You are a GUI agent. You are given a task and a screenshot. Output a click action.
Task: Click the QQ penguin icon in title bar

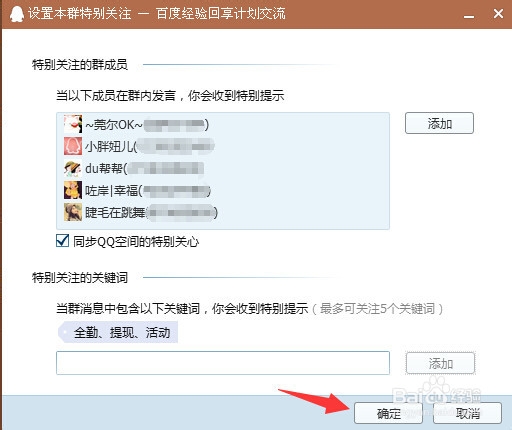coord(17,14)
